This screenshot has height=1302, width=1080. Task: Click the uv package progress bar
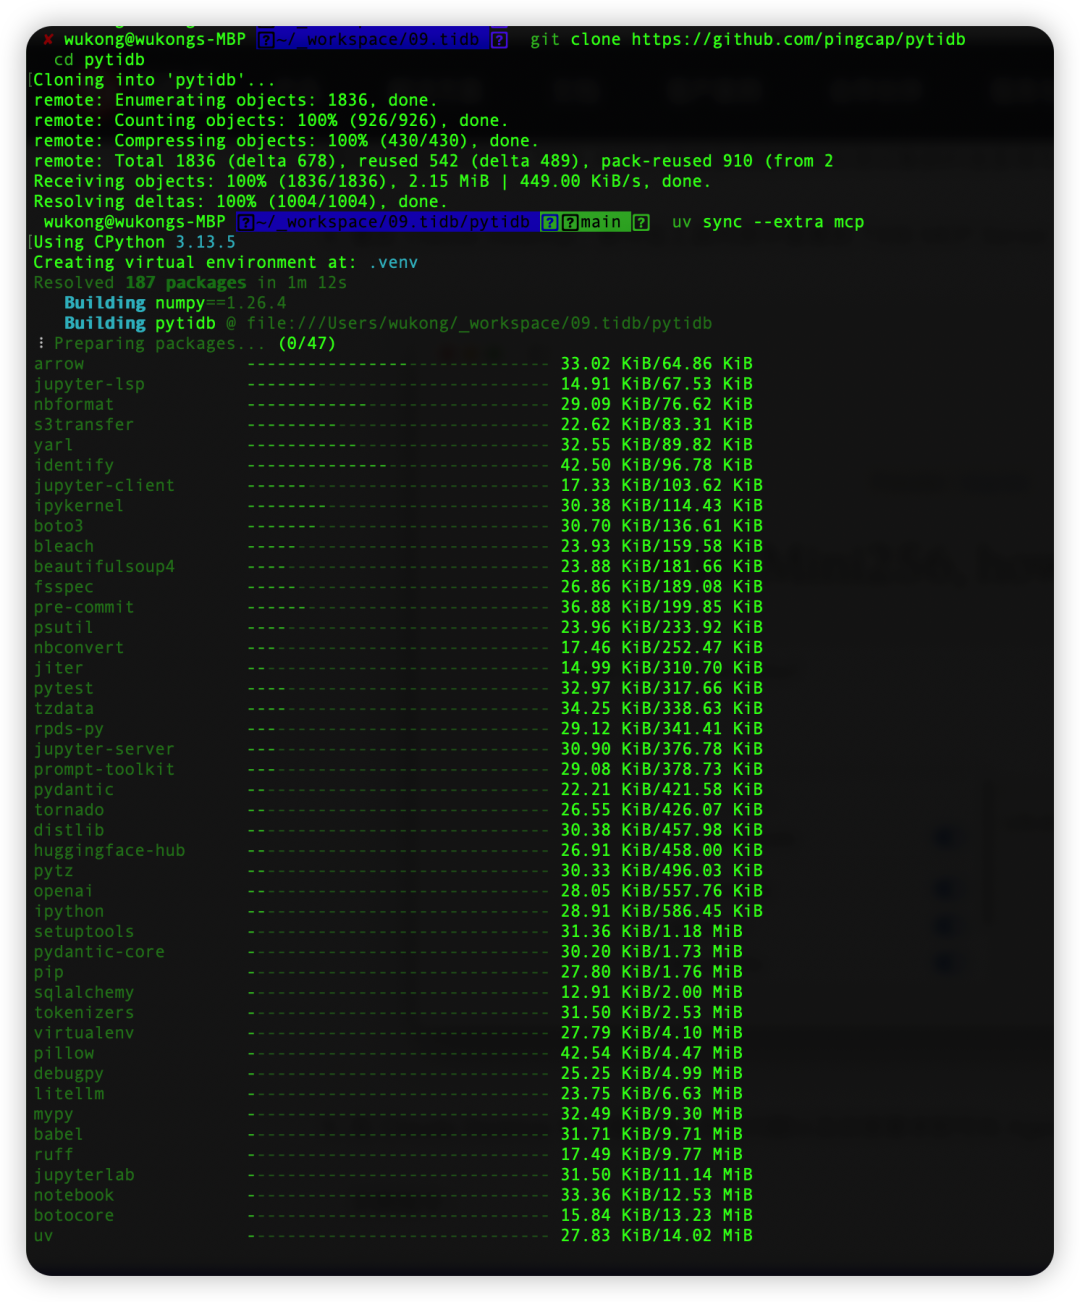[398, 1235]
